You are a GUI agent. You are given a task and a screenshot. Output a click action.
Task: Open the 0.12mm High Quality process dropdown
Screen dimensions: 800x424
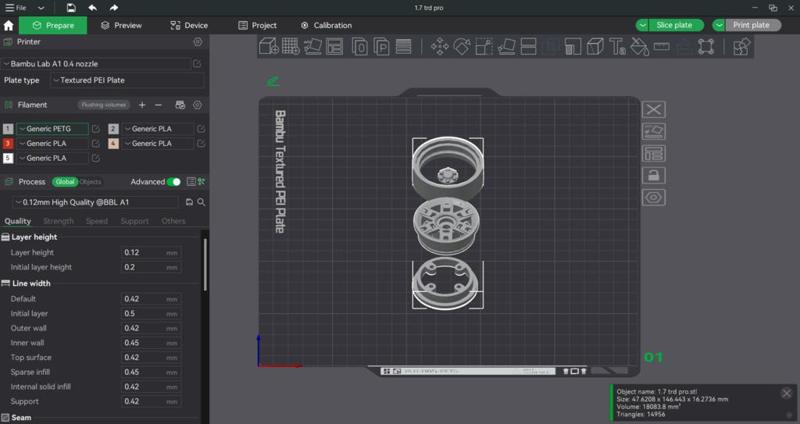point(96,202)
